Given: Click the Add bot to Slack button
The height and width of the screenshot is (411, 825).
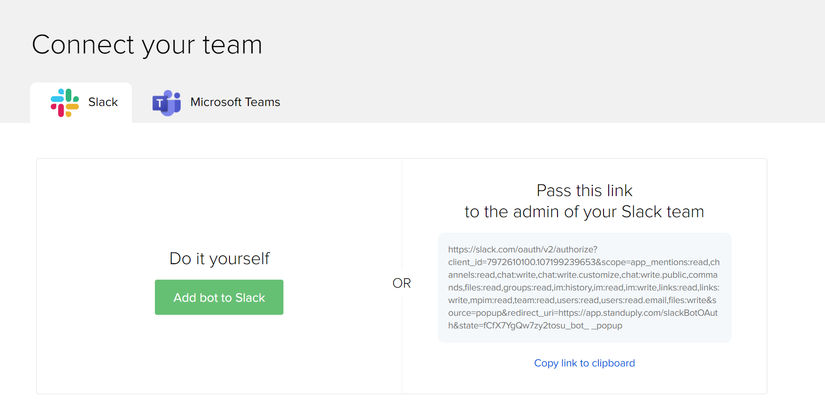Looking at the screenshot, I should (219, 297).
